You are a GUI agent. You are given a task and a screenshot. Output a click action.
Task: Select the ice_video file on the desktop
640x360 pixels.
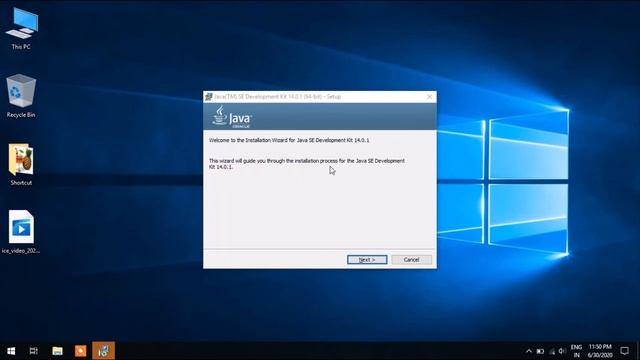tap(21, 232)
